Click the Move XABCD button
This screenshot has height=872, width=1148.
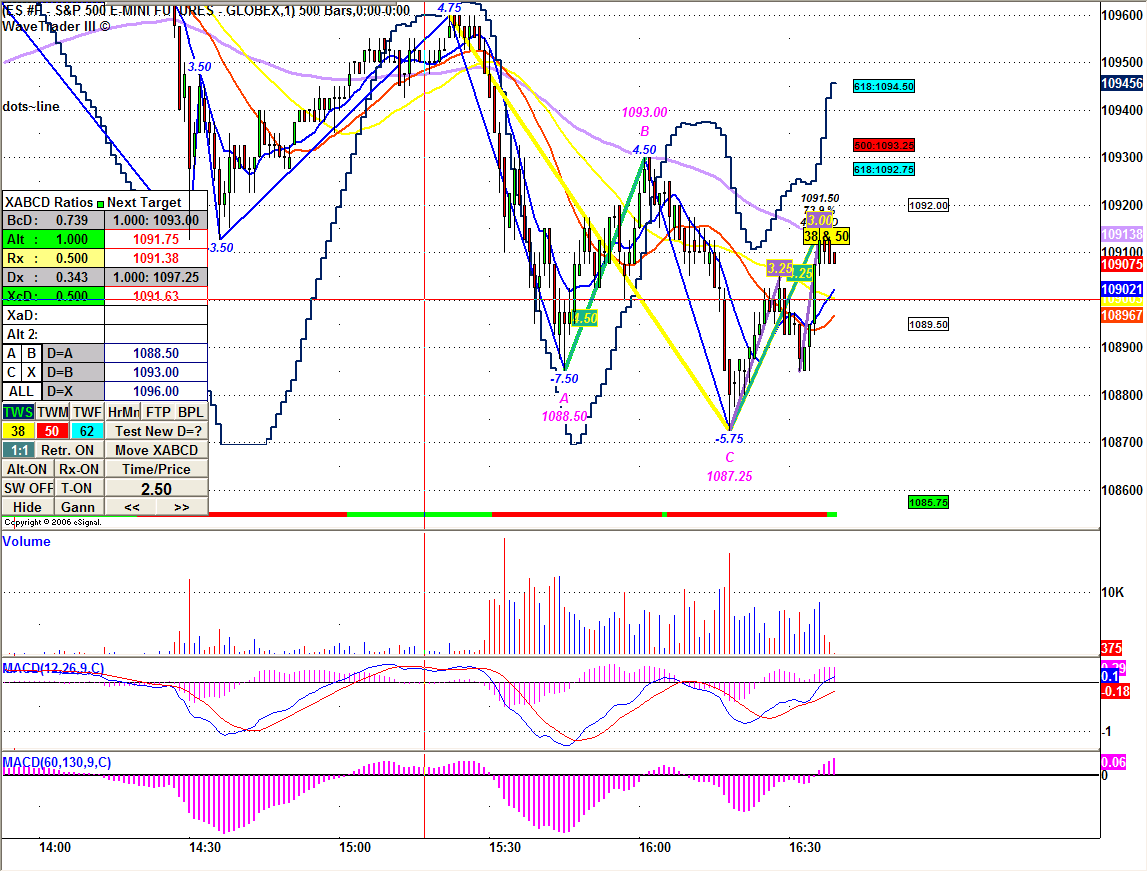(x=156, y=450)
